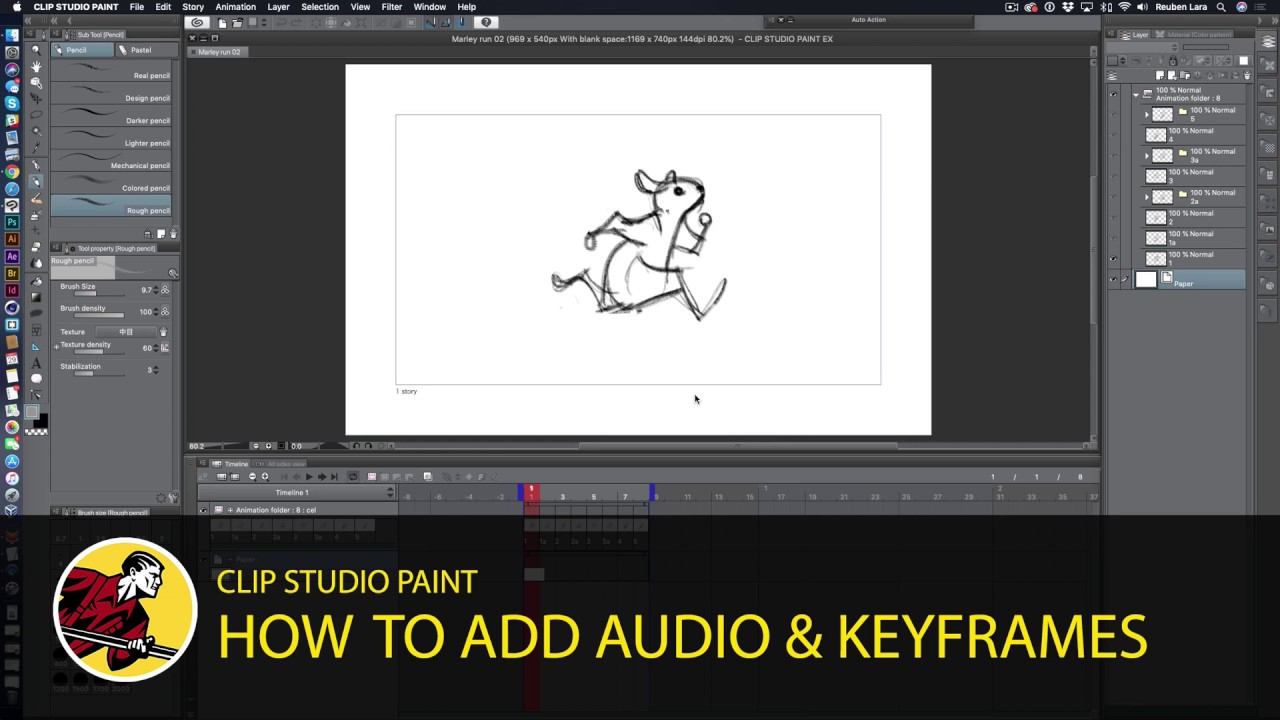Image resolution: width=1280 pixels, height=720 pixels.
Task: Open the Animation menu
Action: click(x=235, y=7)
